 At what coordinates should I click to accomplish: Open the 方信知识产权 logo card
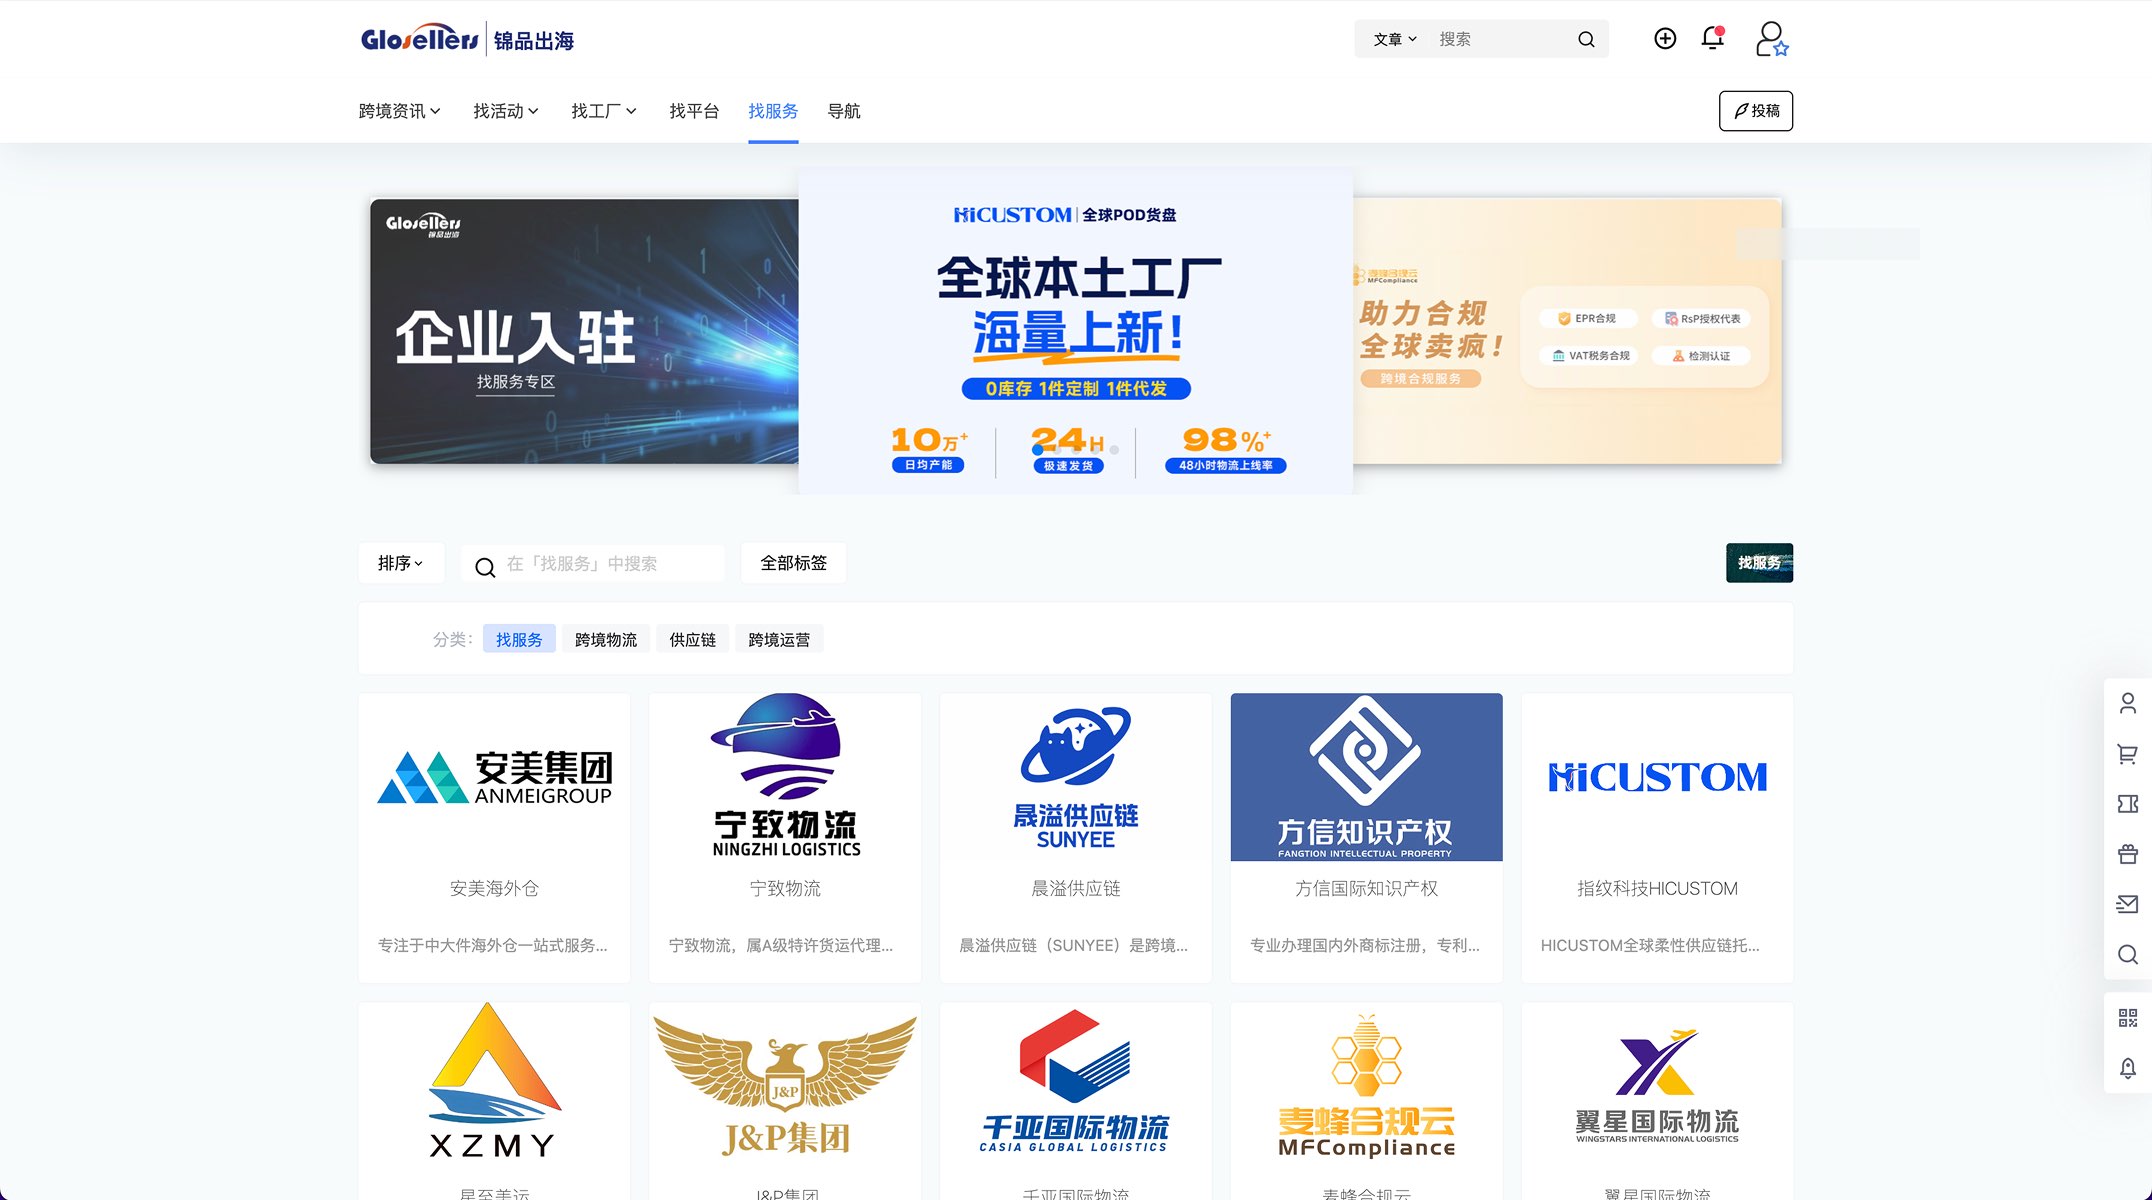coord(1367,777)
